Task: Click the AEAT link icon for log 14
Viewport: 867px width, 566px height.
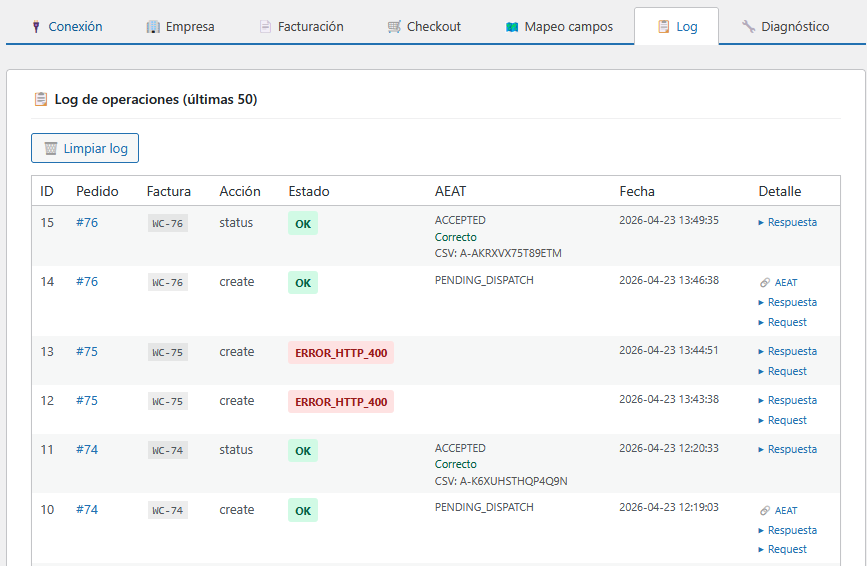Action: [x=764, y=283]
